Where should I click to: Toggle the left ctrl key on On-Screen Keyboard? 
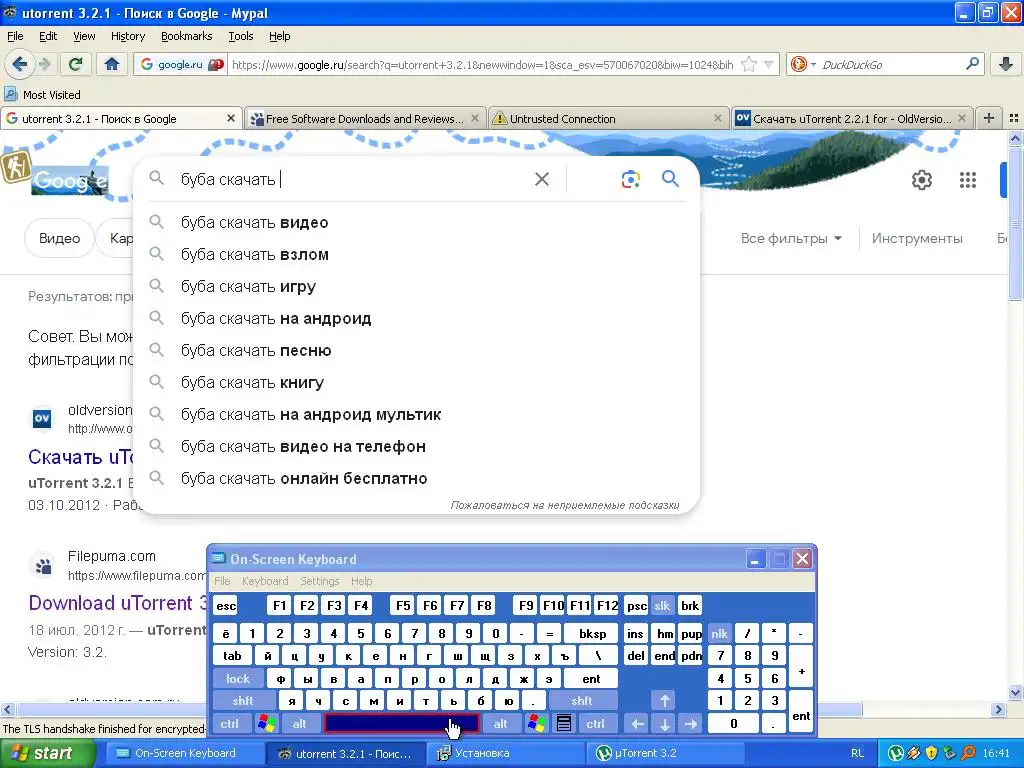click(x=229, y=724)
